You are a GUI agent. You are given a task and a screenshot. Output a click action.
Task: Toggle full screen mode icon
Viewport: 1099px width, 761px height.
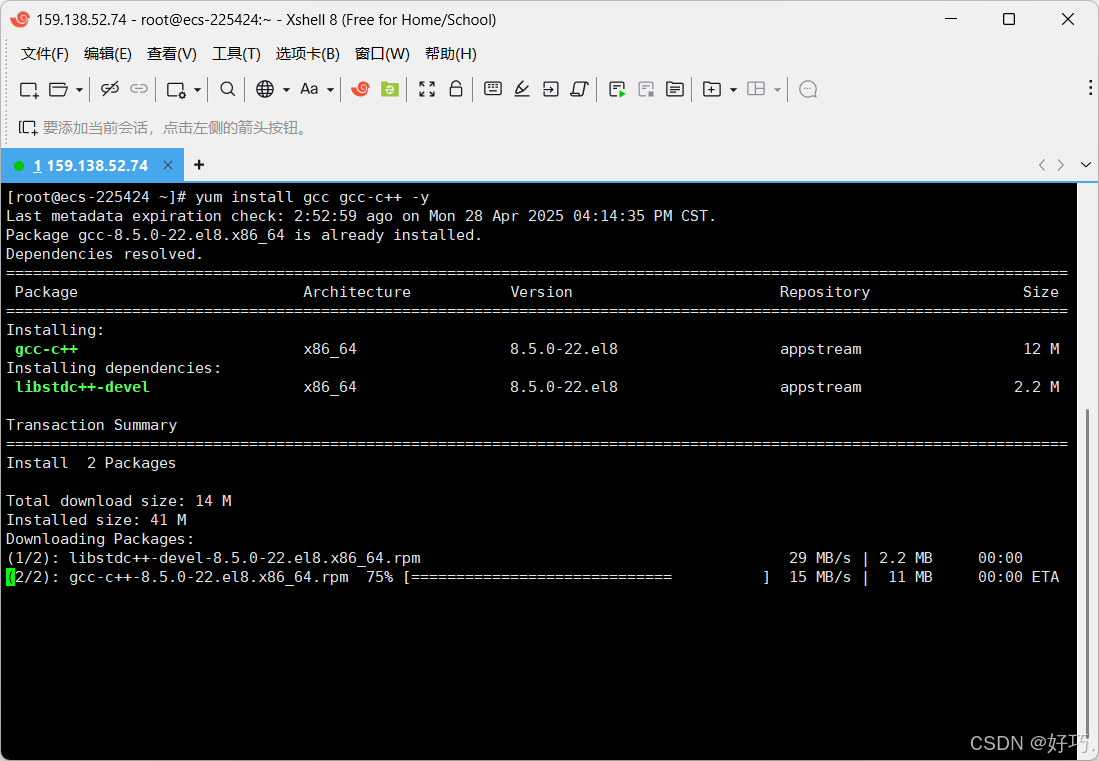[427, 89]
